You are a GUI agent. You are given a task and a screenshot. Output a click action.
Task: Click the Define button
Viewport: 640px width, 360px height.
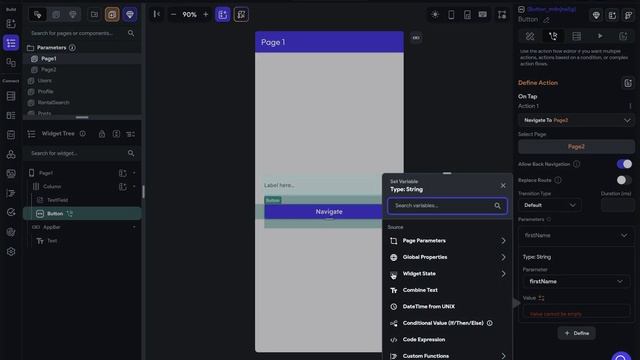pos(576,333)
